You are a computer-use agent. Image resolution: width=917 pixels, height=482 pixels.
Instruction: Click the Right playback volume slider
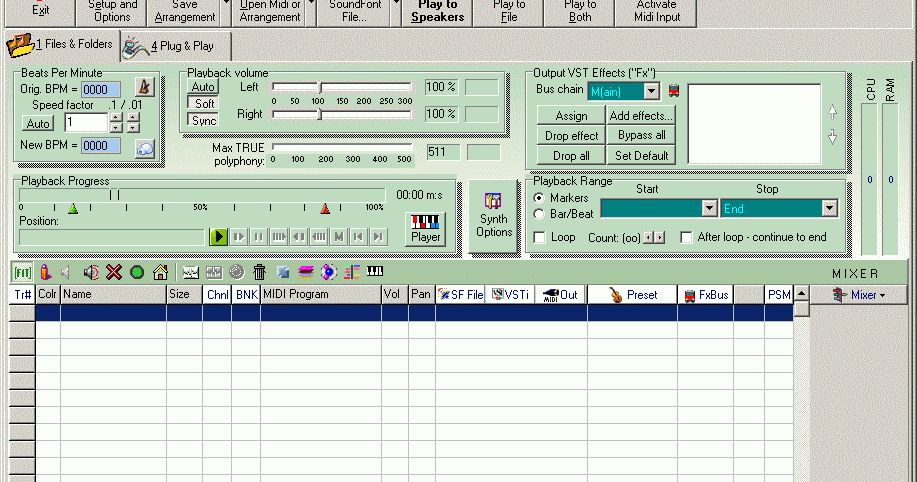coord(342,115)
